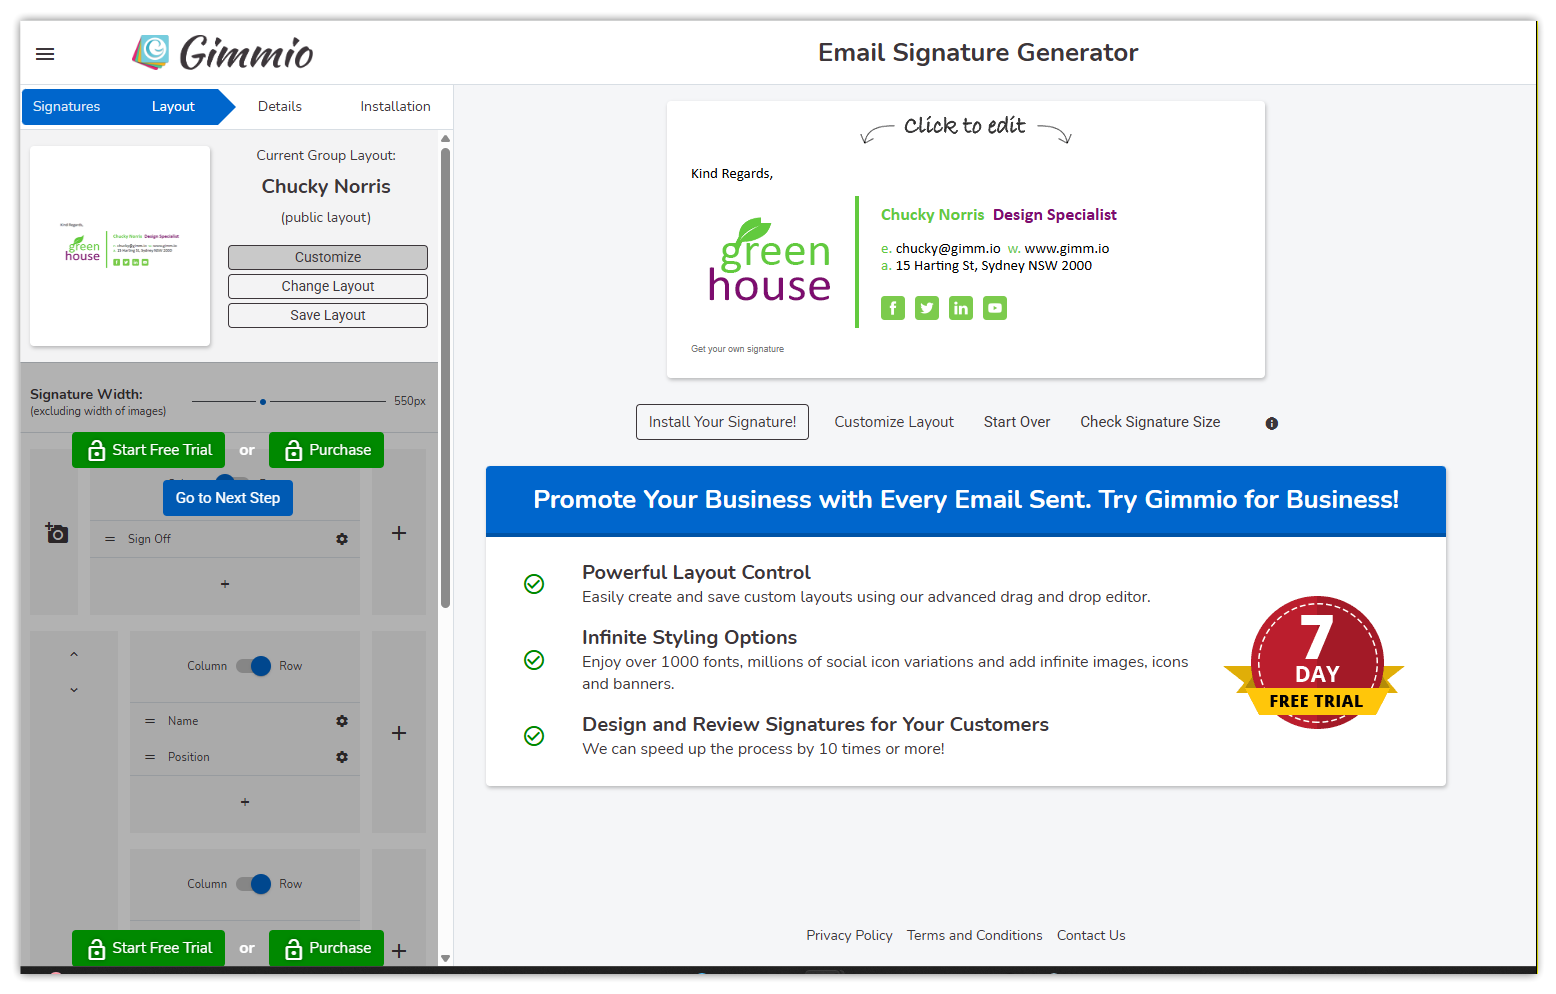
Task: Click the LinkedIn icon in signature
Action: point(960,308)
